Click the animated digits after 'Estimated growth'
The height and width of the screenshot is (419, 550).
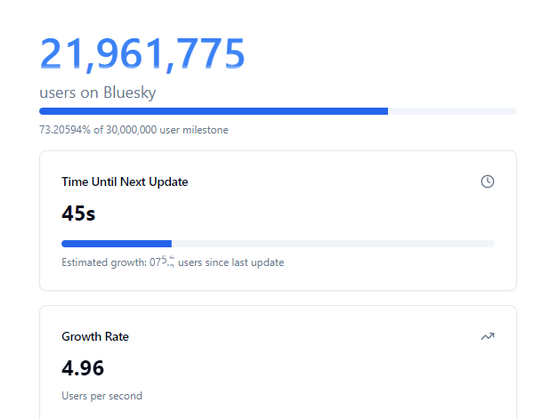click(x=162, y=262)
